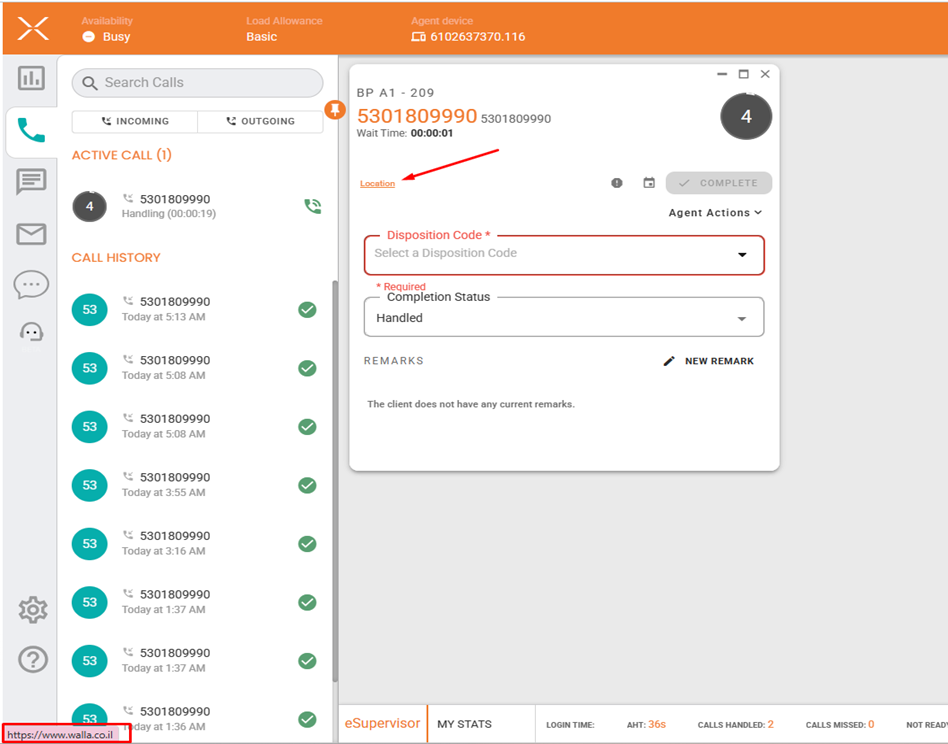Click the calendar schedule icon
The image size is (948, 744).
click(649, 183)
